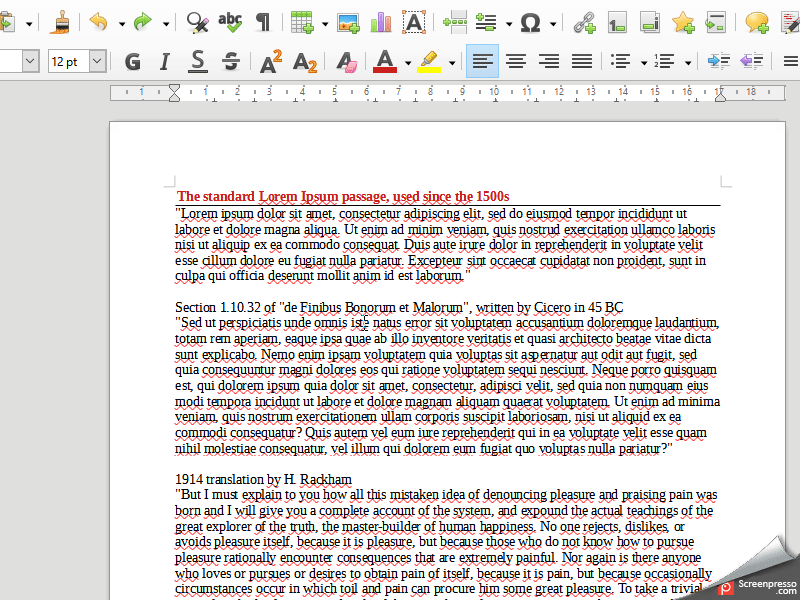Apply red font color swatch
This screenshot has height=600, width=800.
pos(384,62)
